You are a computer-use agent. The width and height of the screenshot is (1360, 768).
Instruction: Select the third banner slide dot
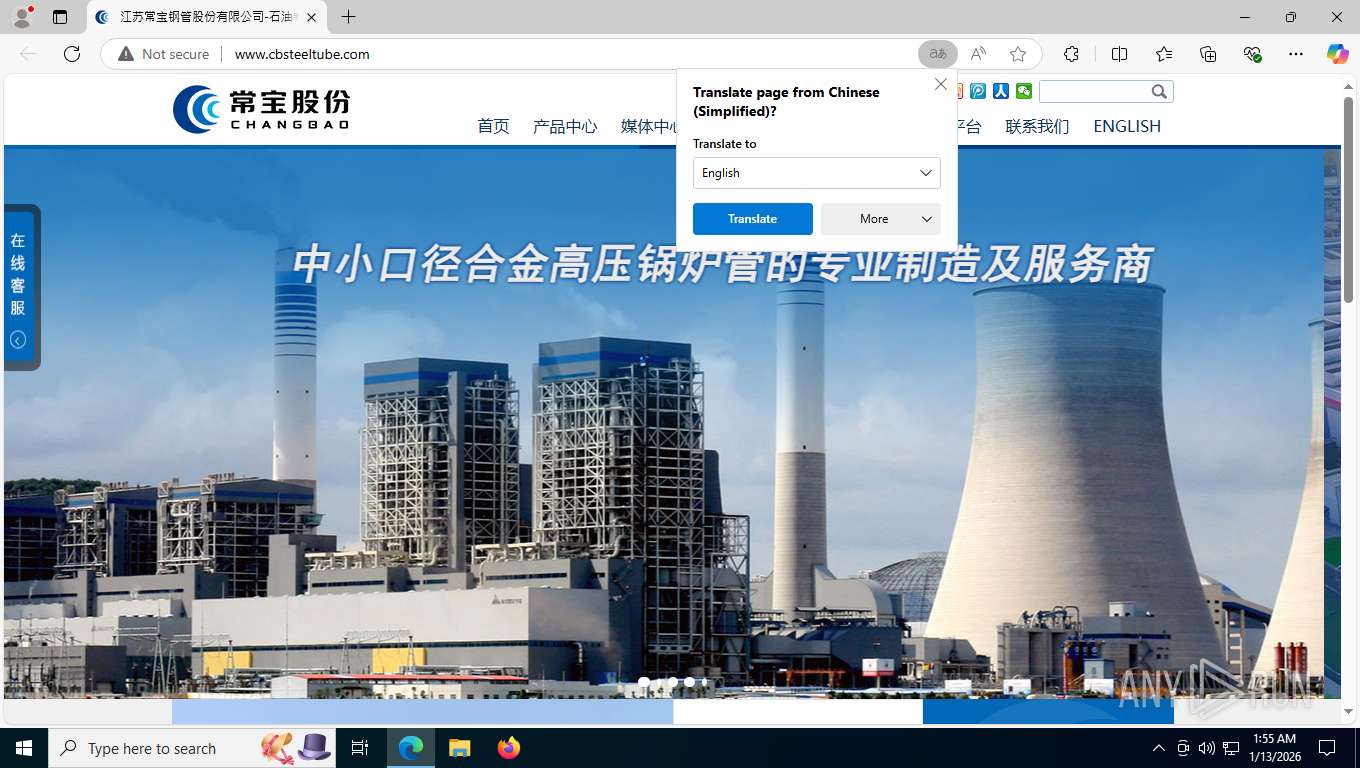tap(673, 682)
